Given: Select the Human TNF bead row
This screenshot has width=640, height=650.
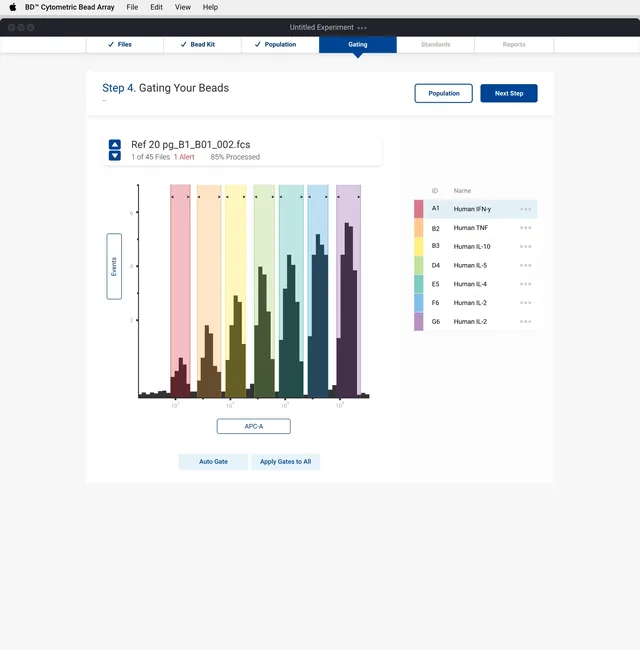Looking at the screenshot, I should coord(476,228).
